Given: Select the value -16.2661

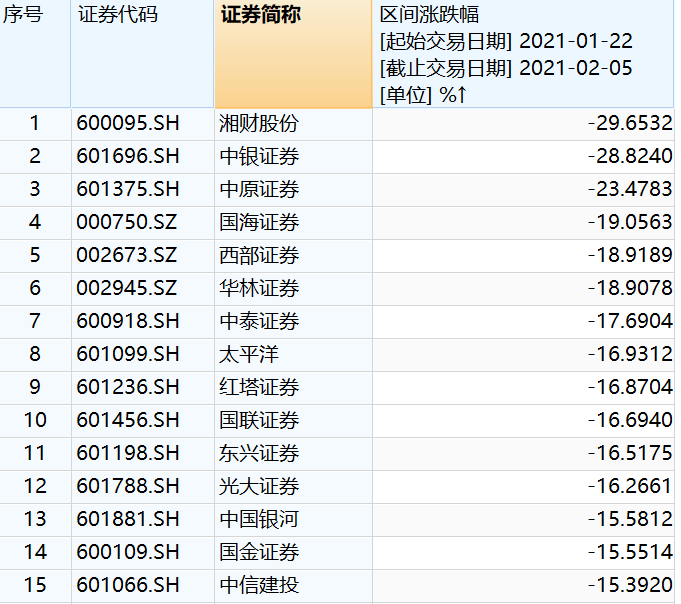Looking at the screenshot, I should tap(630, 486).
